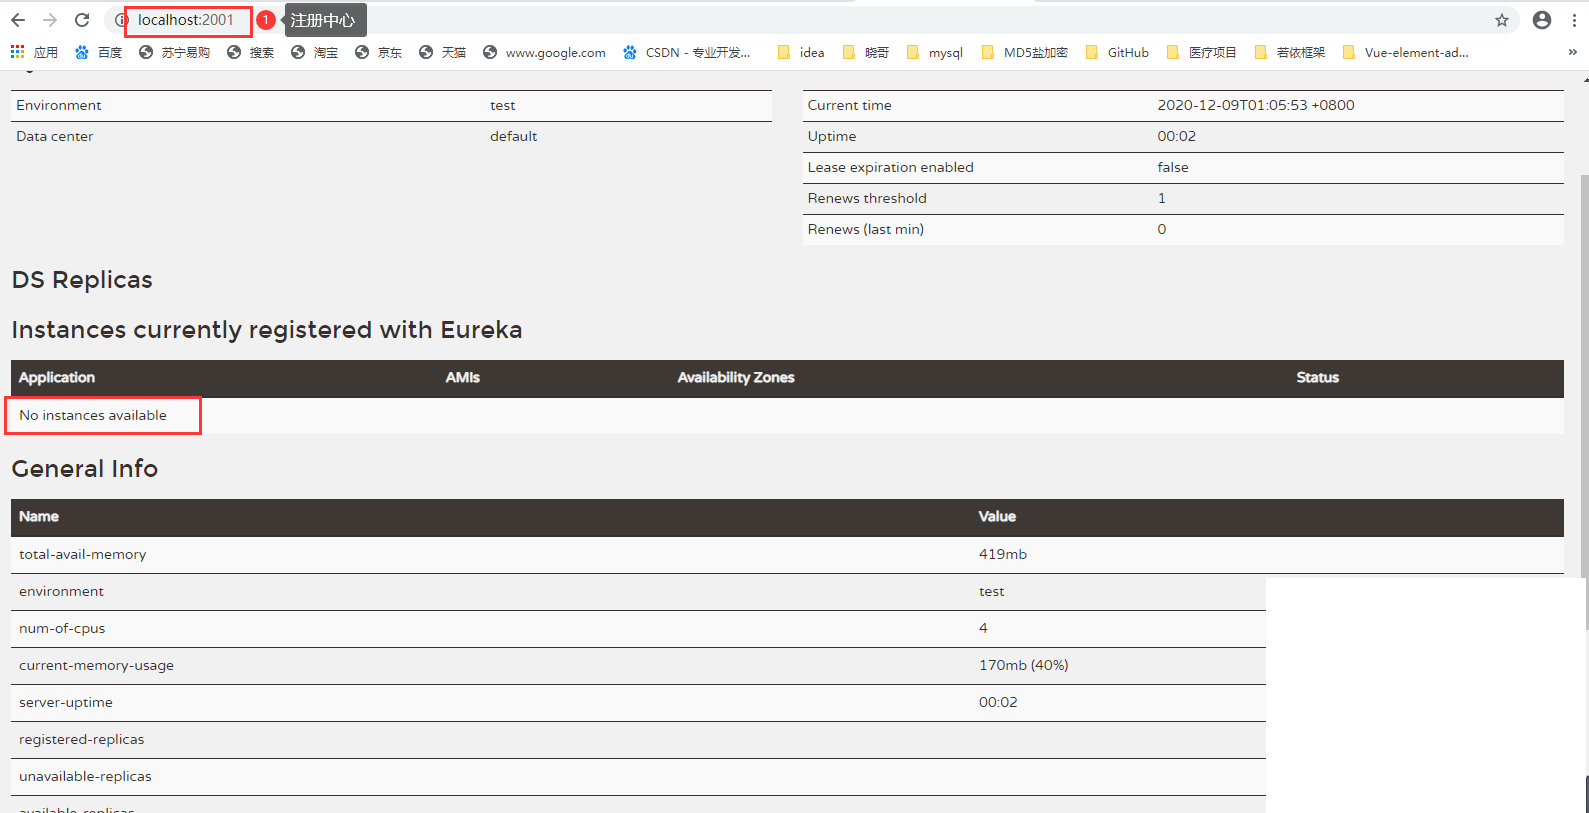Go back using the browser back arrow

(x=18, y=20)
